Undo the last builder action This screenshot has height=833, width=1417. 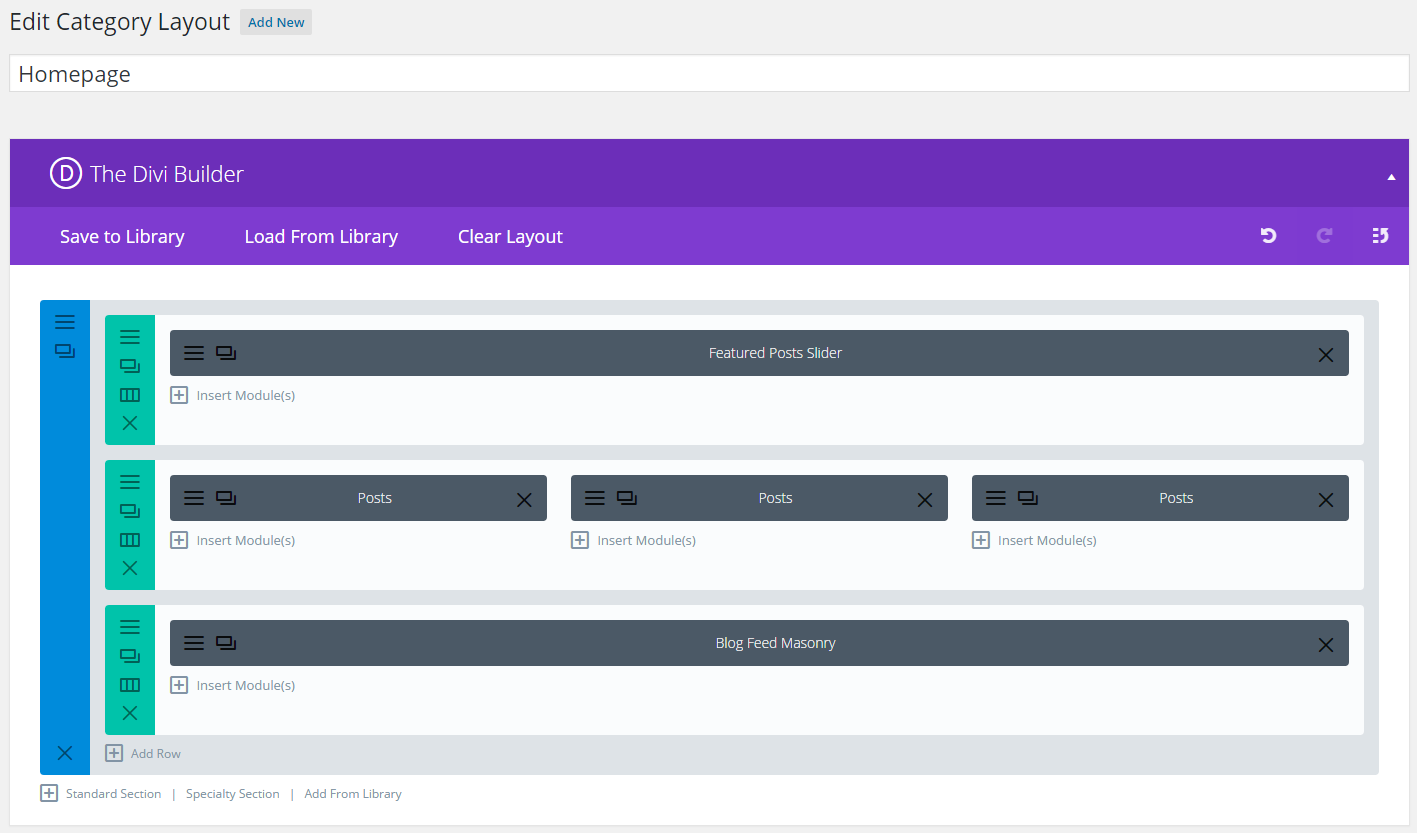pos(1268,236)
